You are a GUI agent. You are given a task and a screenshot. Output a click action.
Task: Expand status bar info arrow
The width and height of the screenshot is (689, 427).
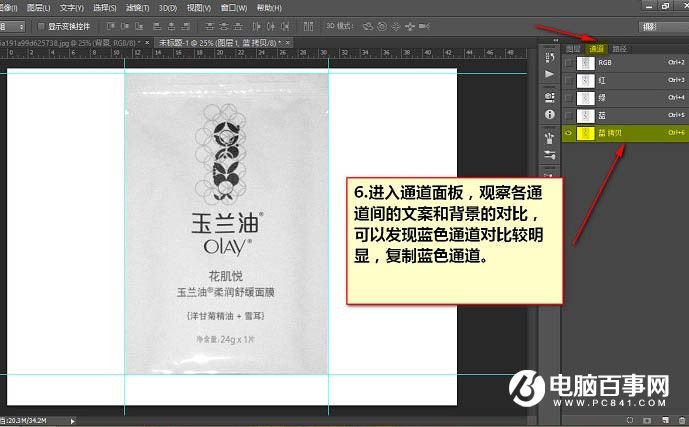(73, 421)
